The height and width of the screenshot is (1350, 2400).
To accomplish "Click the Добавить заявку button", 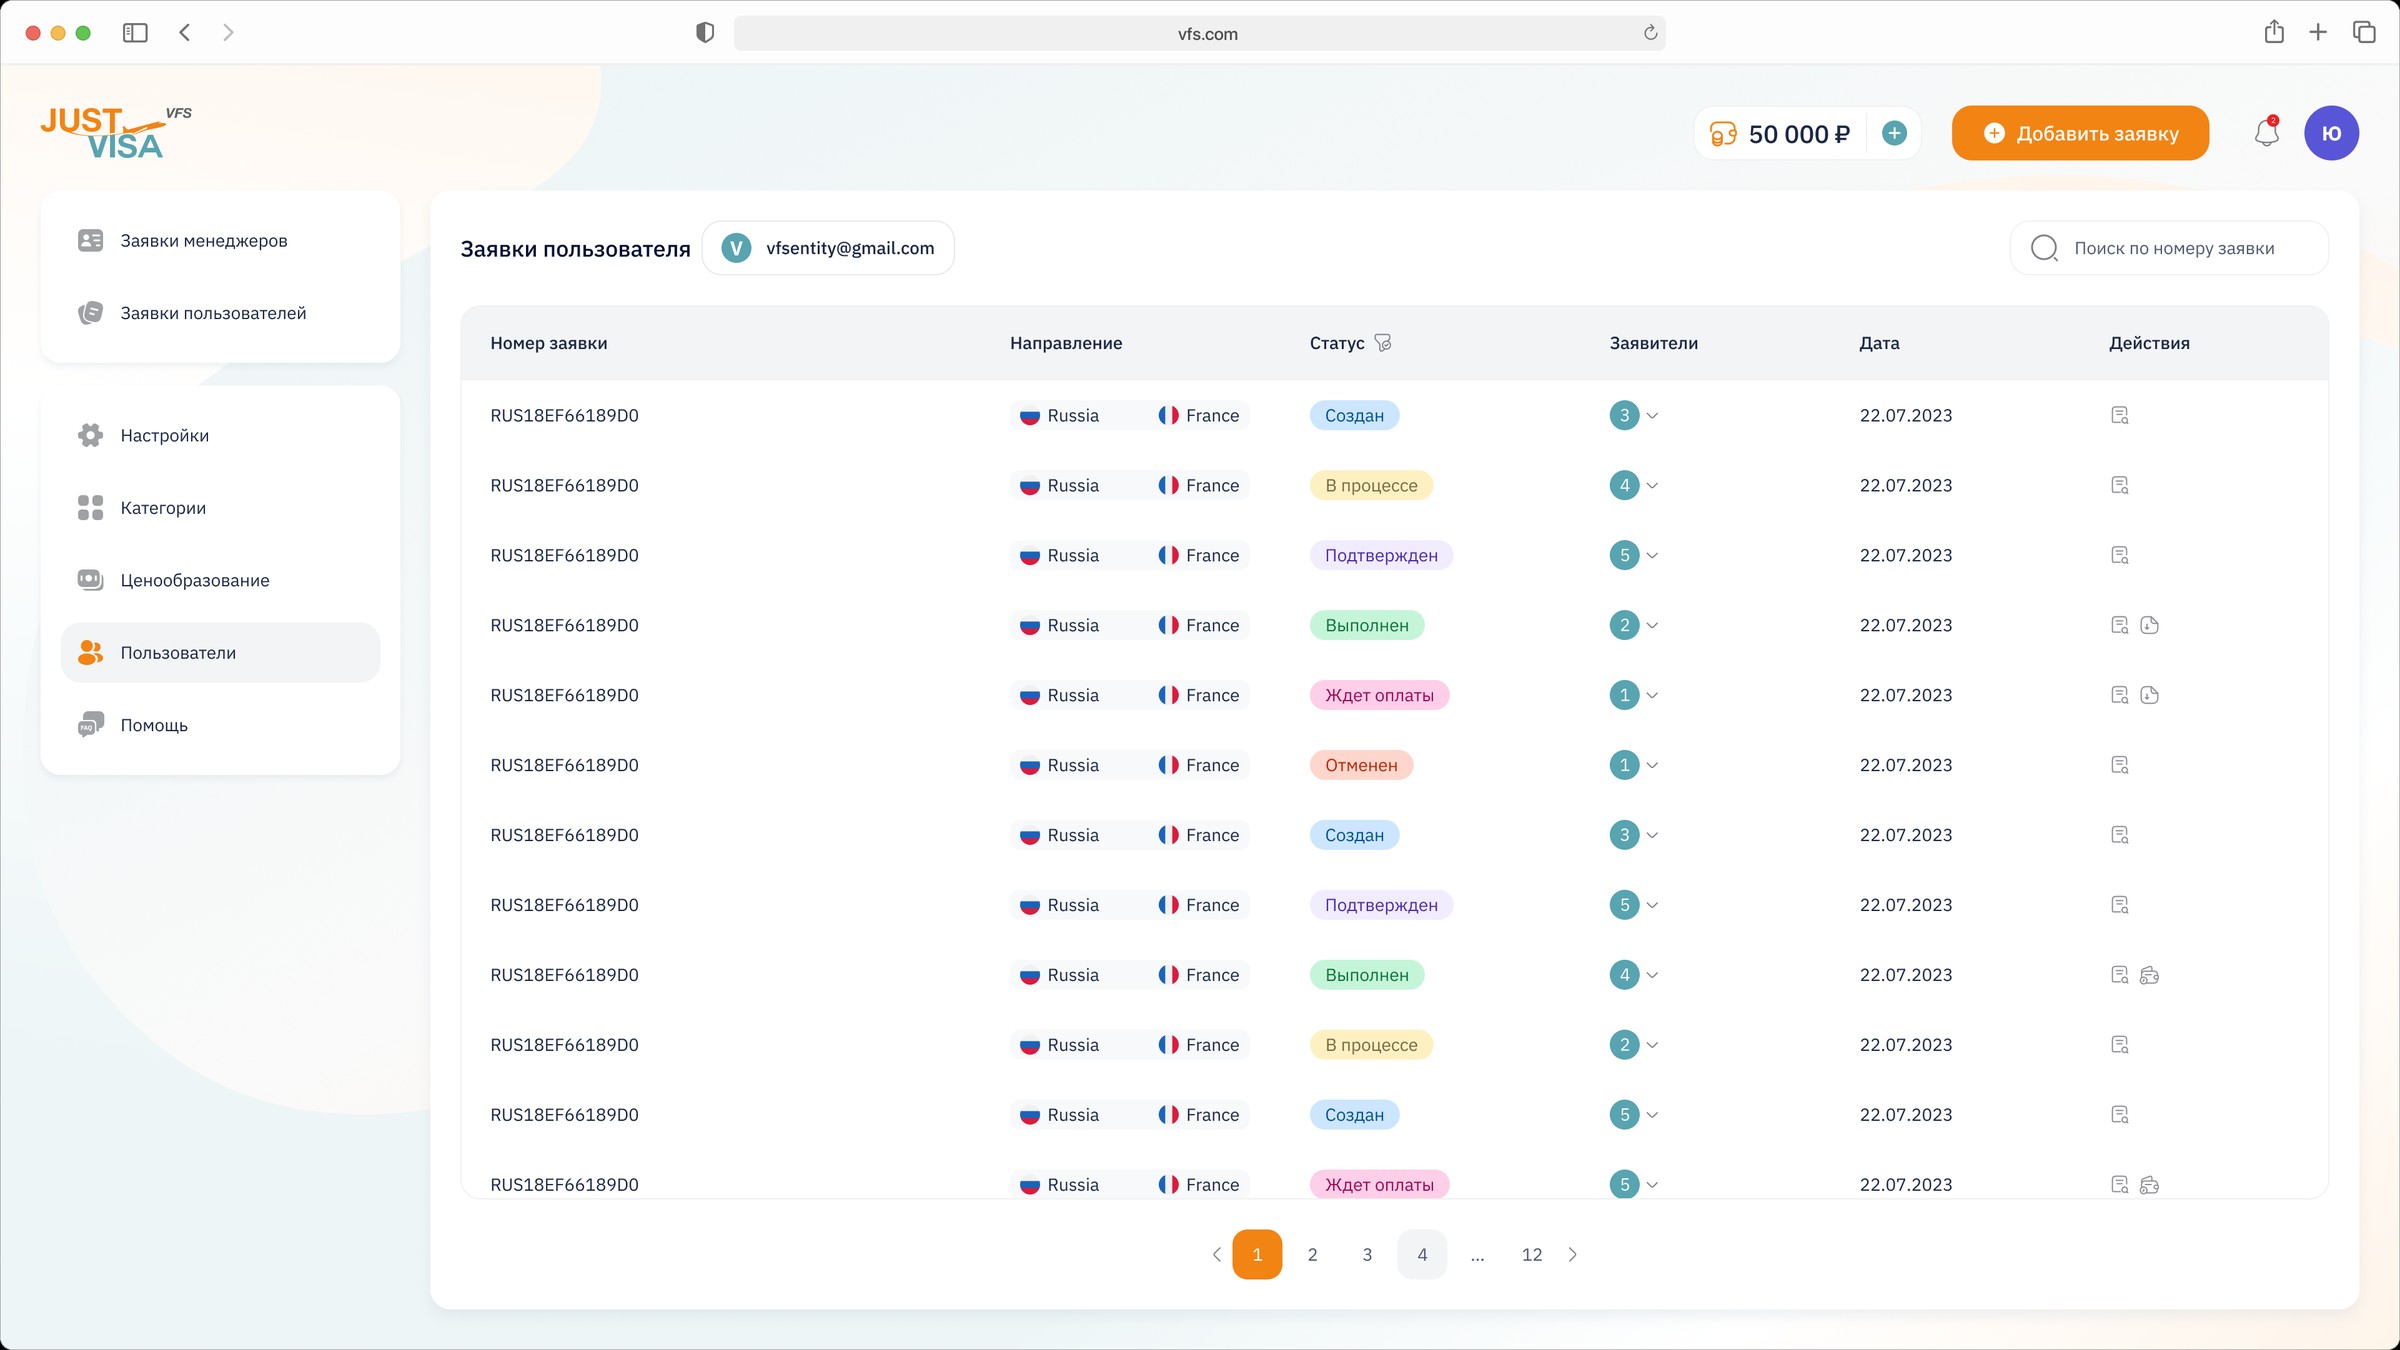I will coord(2080,133).
